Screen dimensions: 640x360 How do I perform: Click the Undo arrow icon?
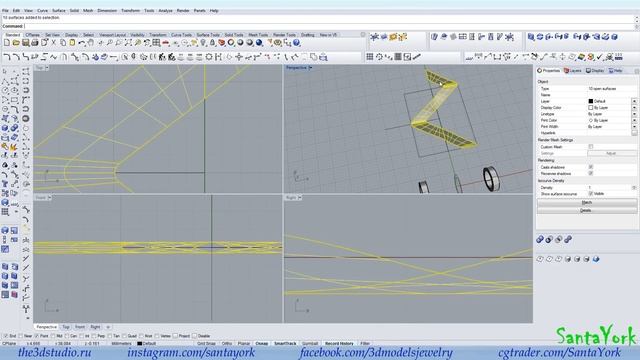(82, 43)
